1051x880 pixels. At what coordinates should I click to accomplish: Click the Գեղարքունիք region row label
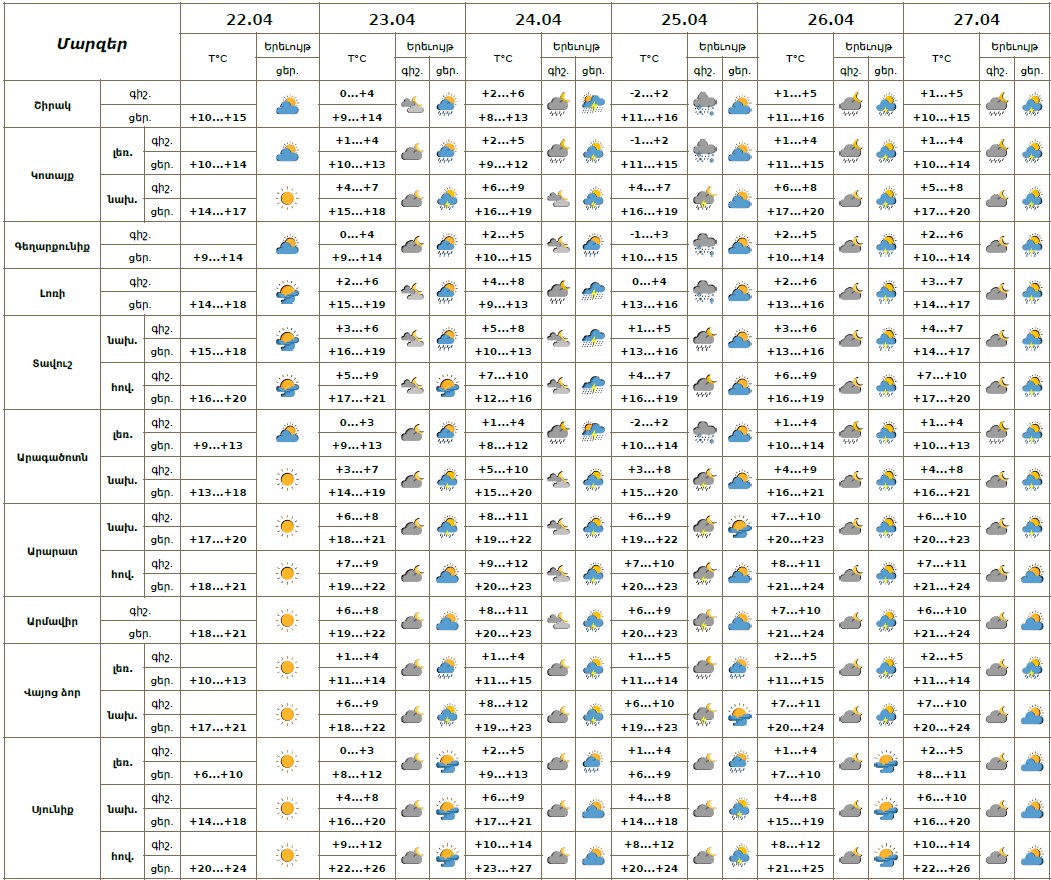pos(52,245)
